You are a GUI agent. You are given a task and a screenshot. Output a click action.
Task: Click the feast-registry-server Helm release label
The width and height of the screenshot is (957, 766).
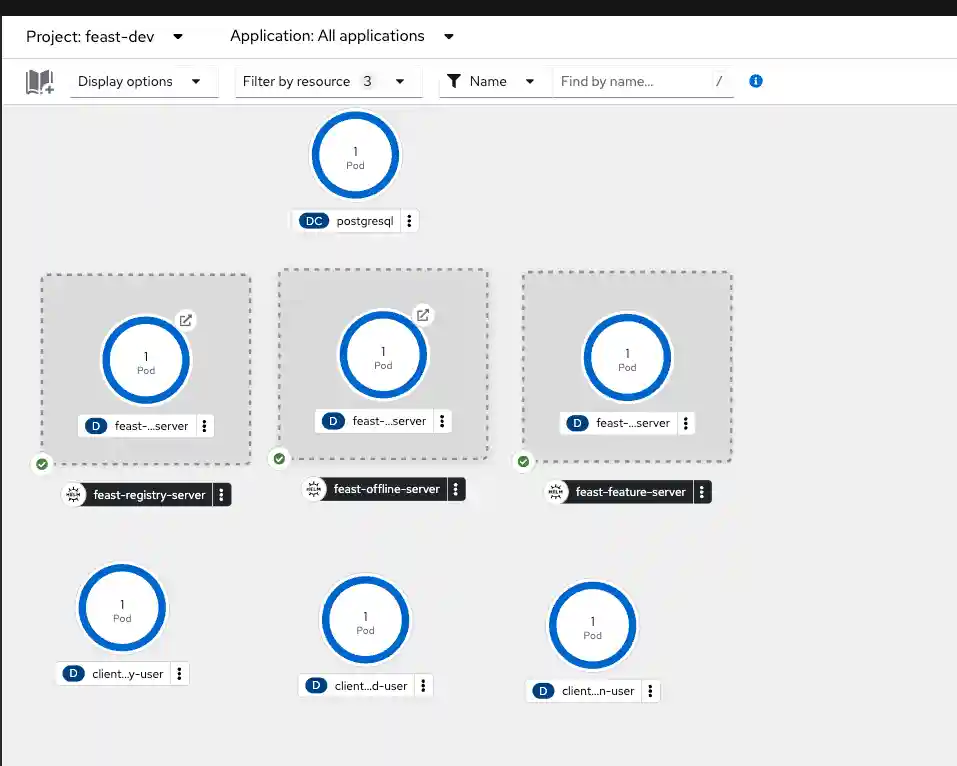[x=149, y=495]
